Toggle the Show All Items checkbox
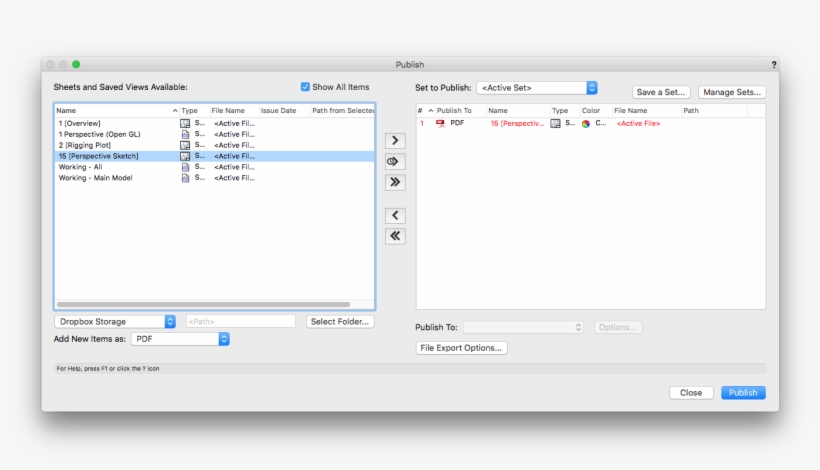The image size is (820, 470). (x=306, y=87)
